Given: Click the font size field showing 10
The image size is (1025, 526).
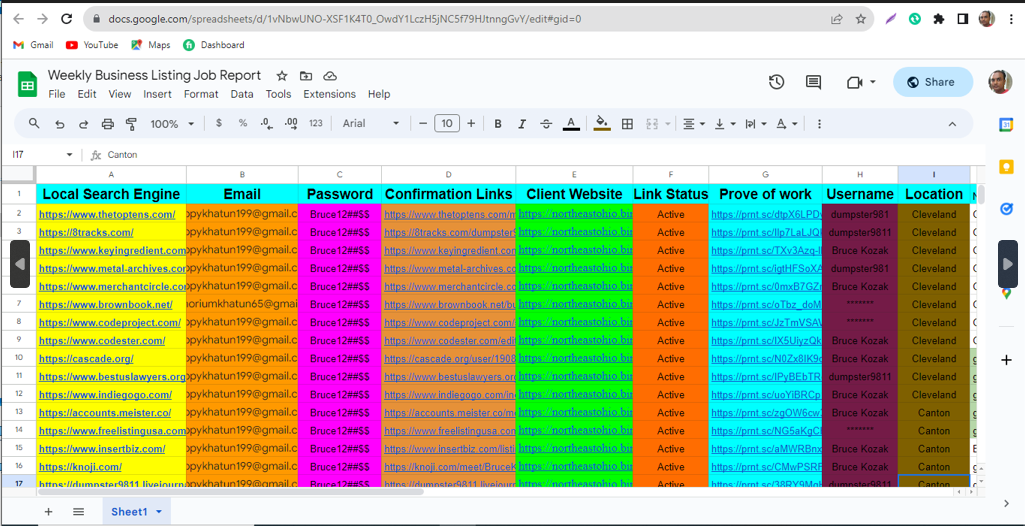Looking at the screenshot, I should 447,123.
